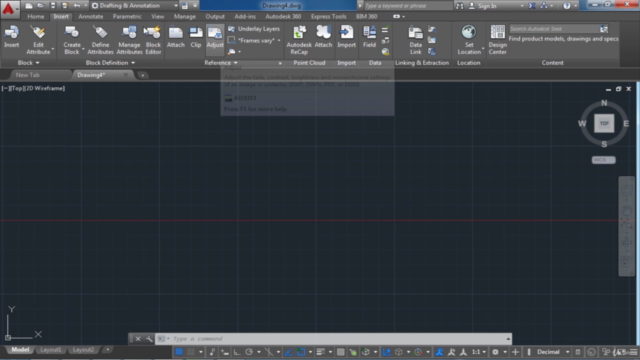Toggle polar tracking in status bar

249,352
